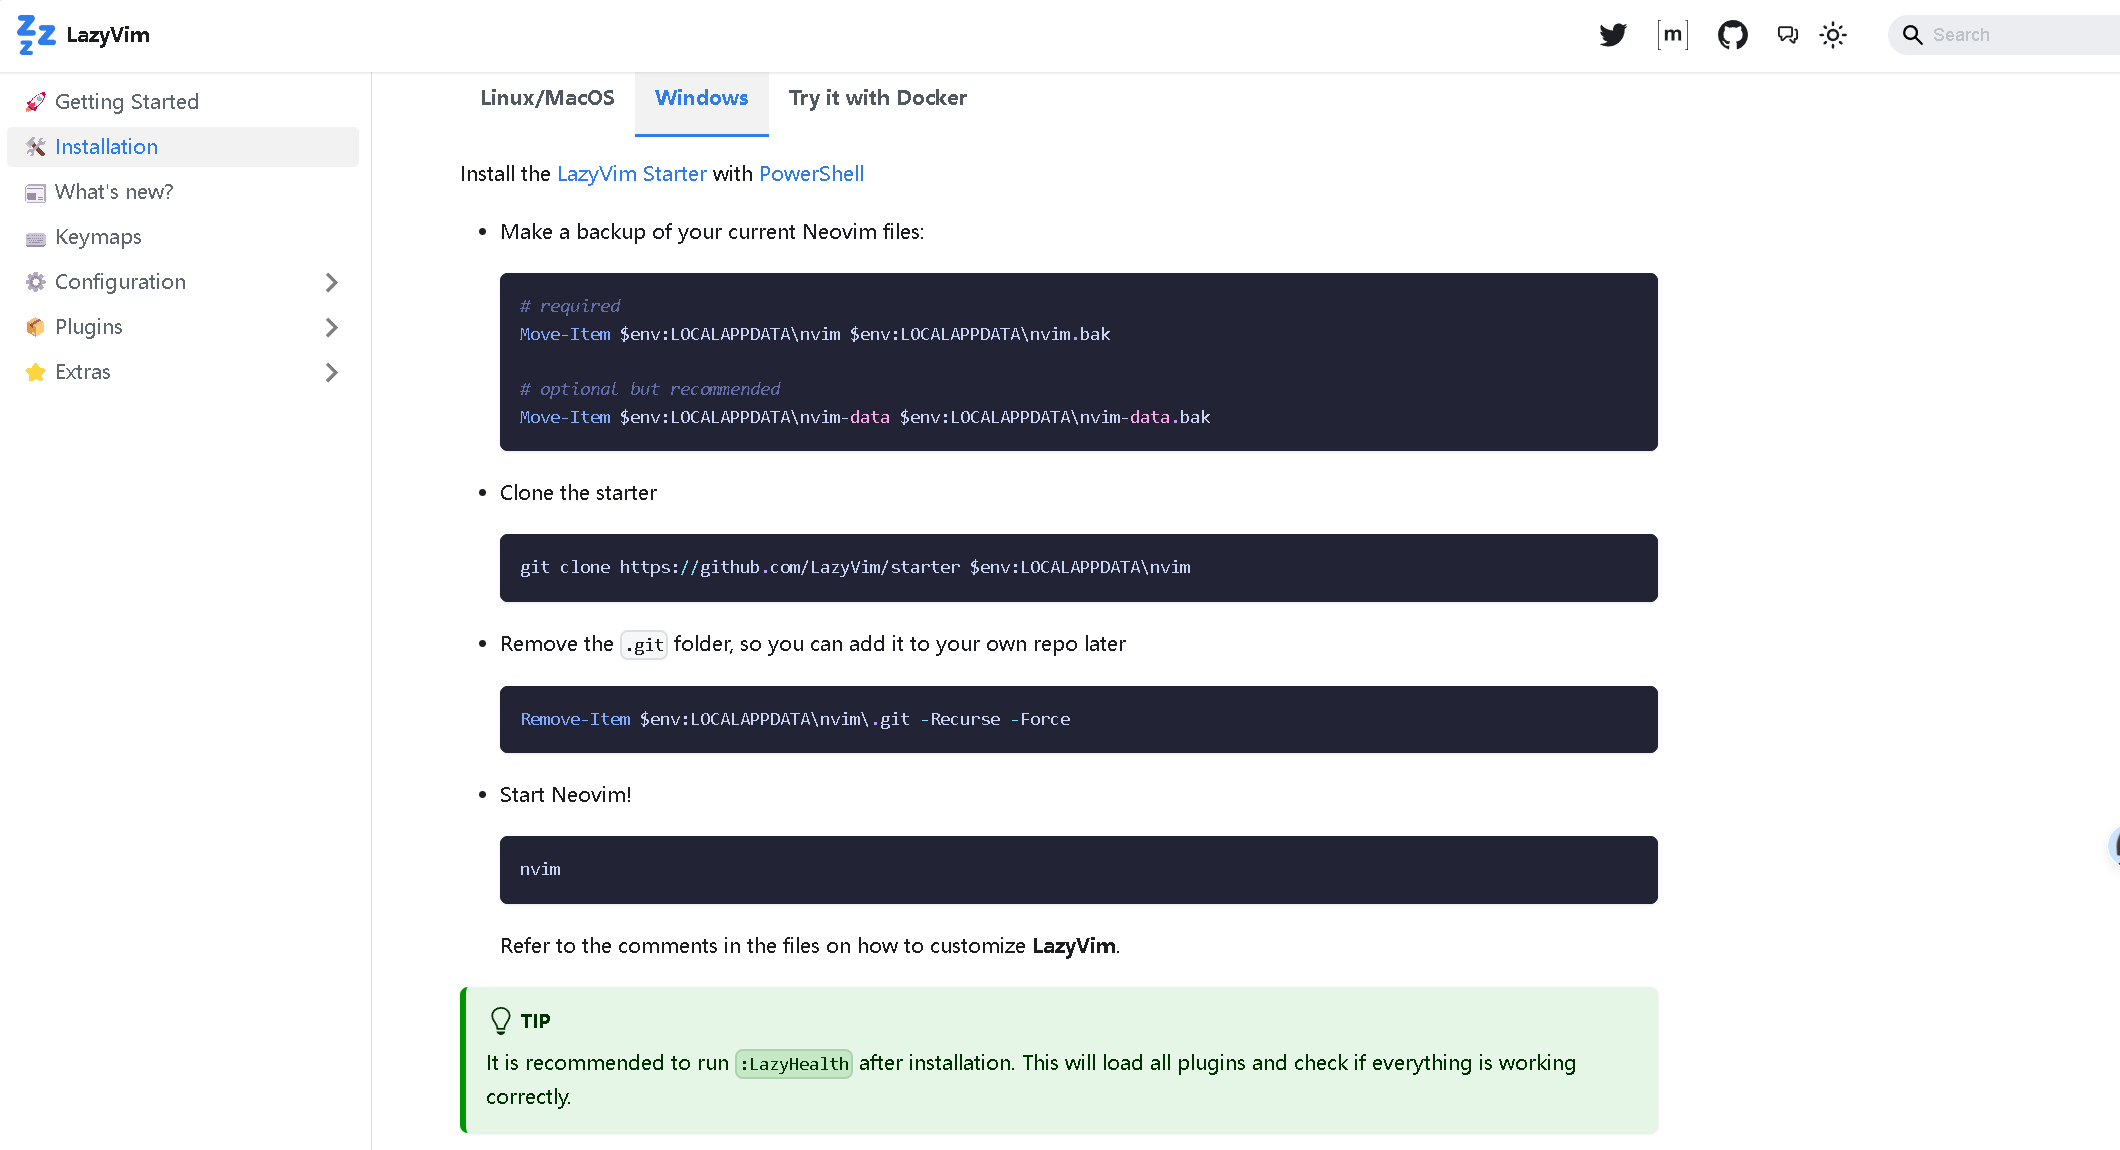Screen dimensions: 2120x1150
Task: Open the LazyVim Starter link
Action: (631, 174)
